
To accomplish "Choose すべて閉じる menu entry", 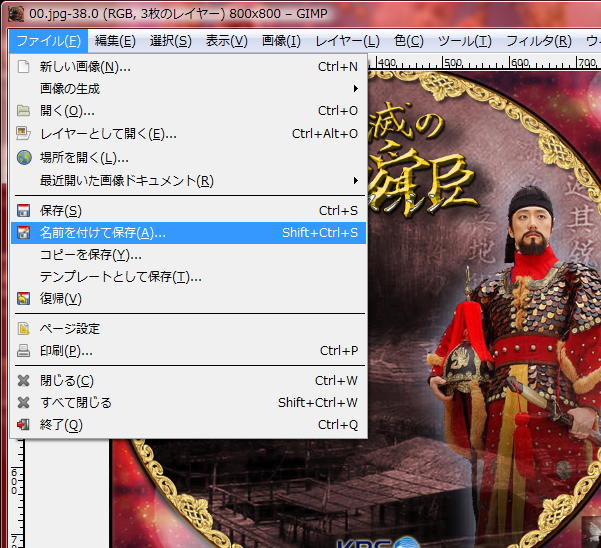I will click(x=189, y=402).
